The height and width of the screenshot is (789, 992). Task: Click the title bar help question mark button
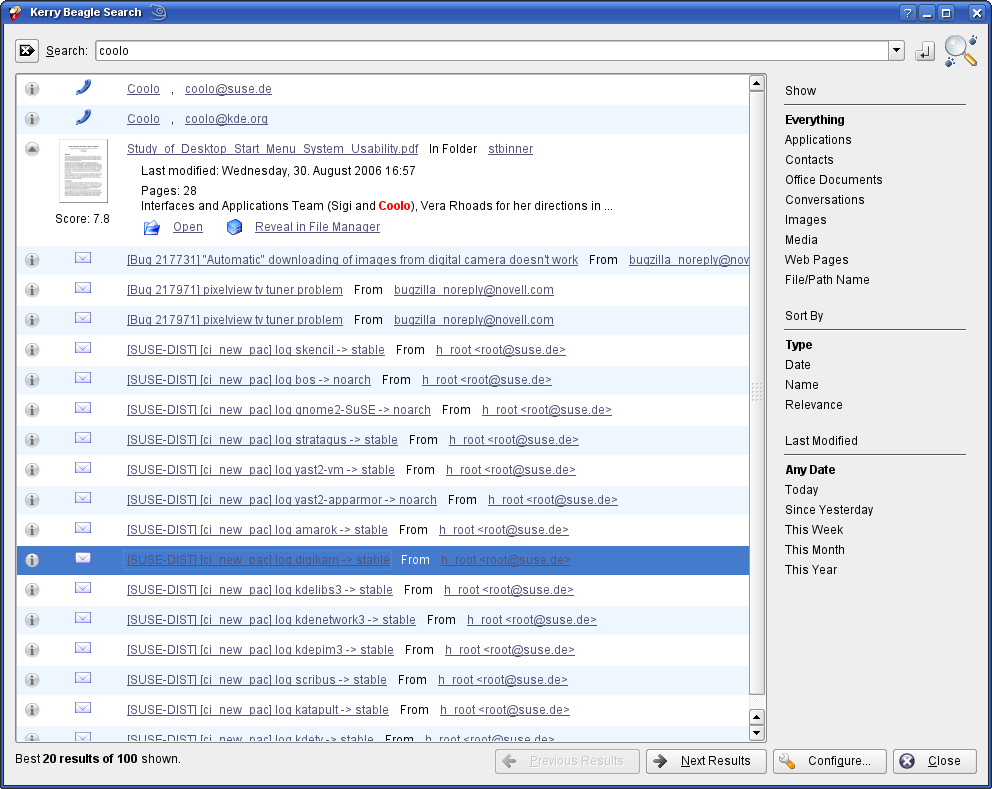point(908,13)
